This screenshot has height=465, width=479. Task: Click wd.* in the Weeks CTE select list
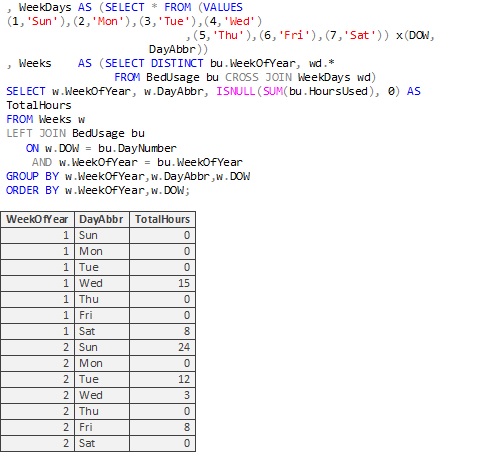click(x=322, y=63)
